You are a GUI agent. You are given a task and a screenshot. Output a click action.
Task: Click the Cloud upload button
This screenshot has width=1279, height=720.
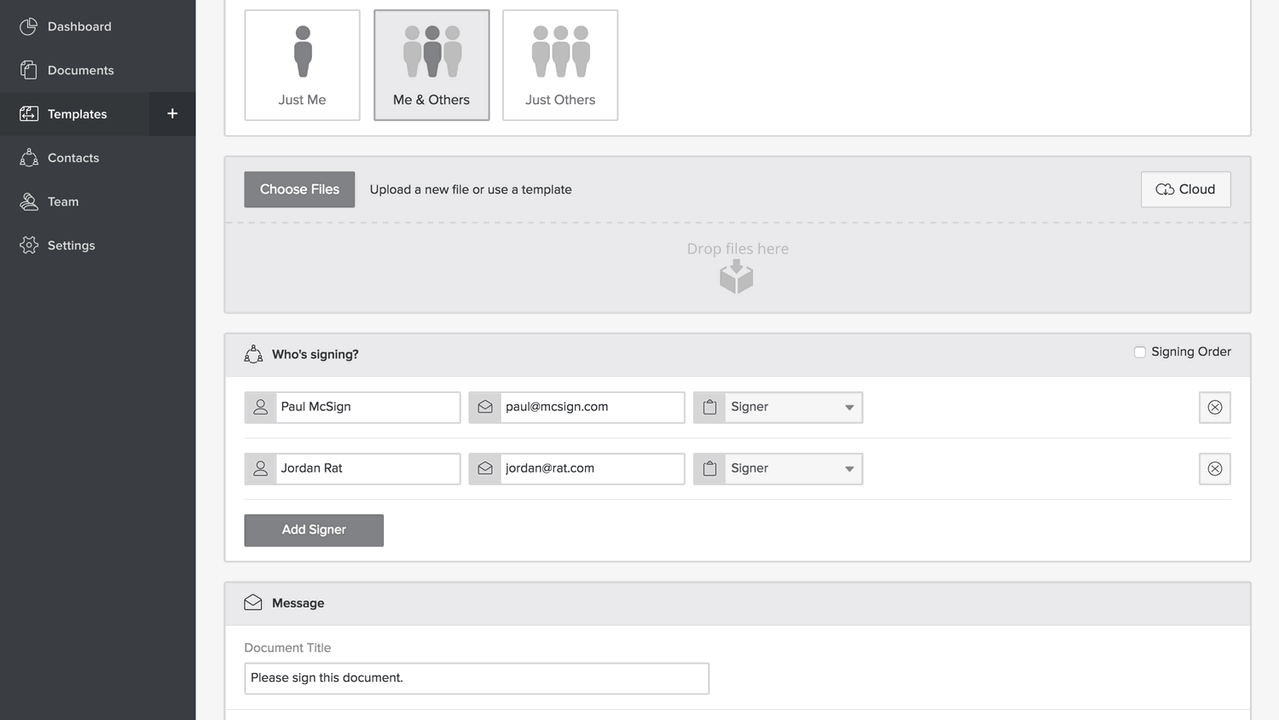pyautogui.click(x=1185, y=189)
